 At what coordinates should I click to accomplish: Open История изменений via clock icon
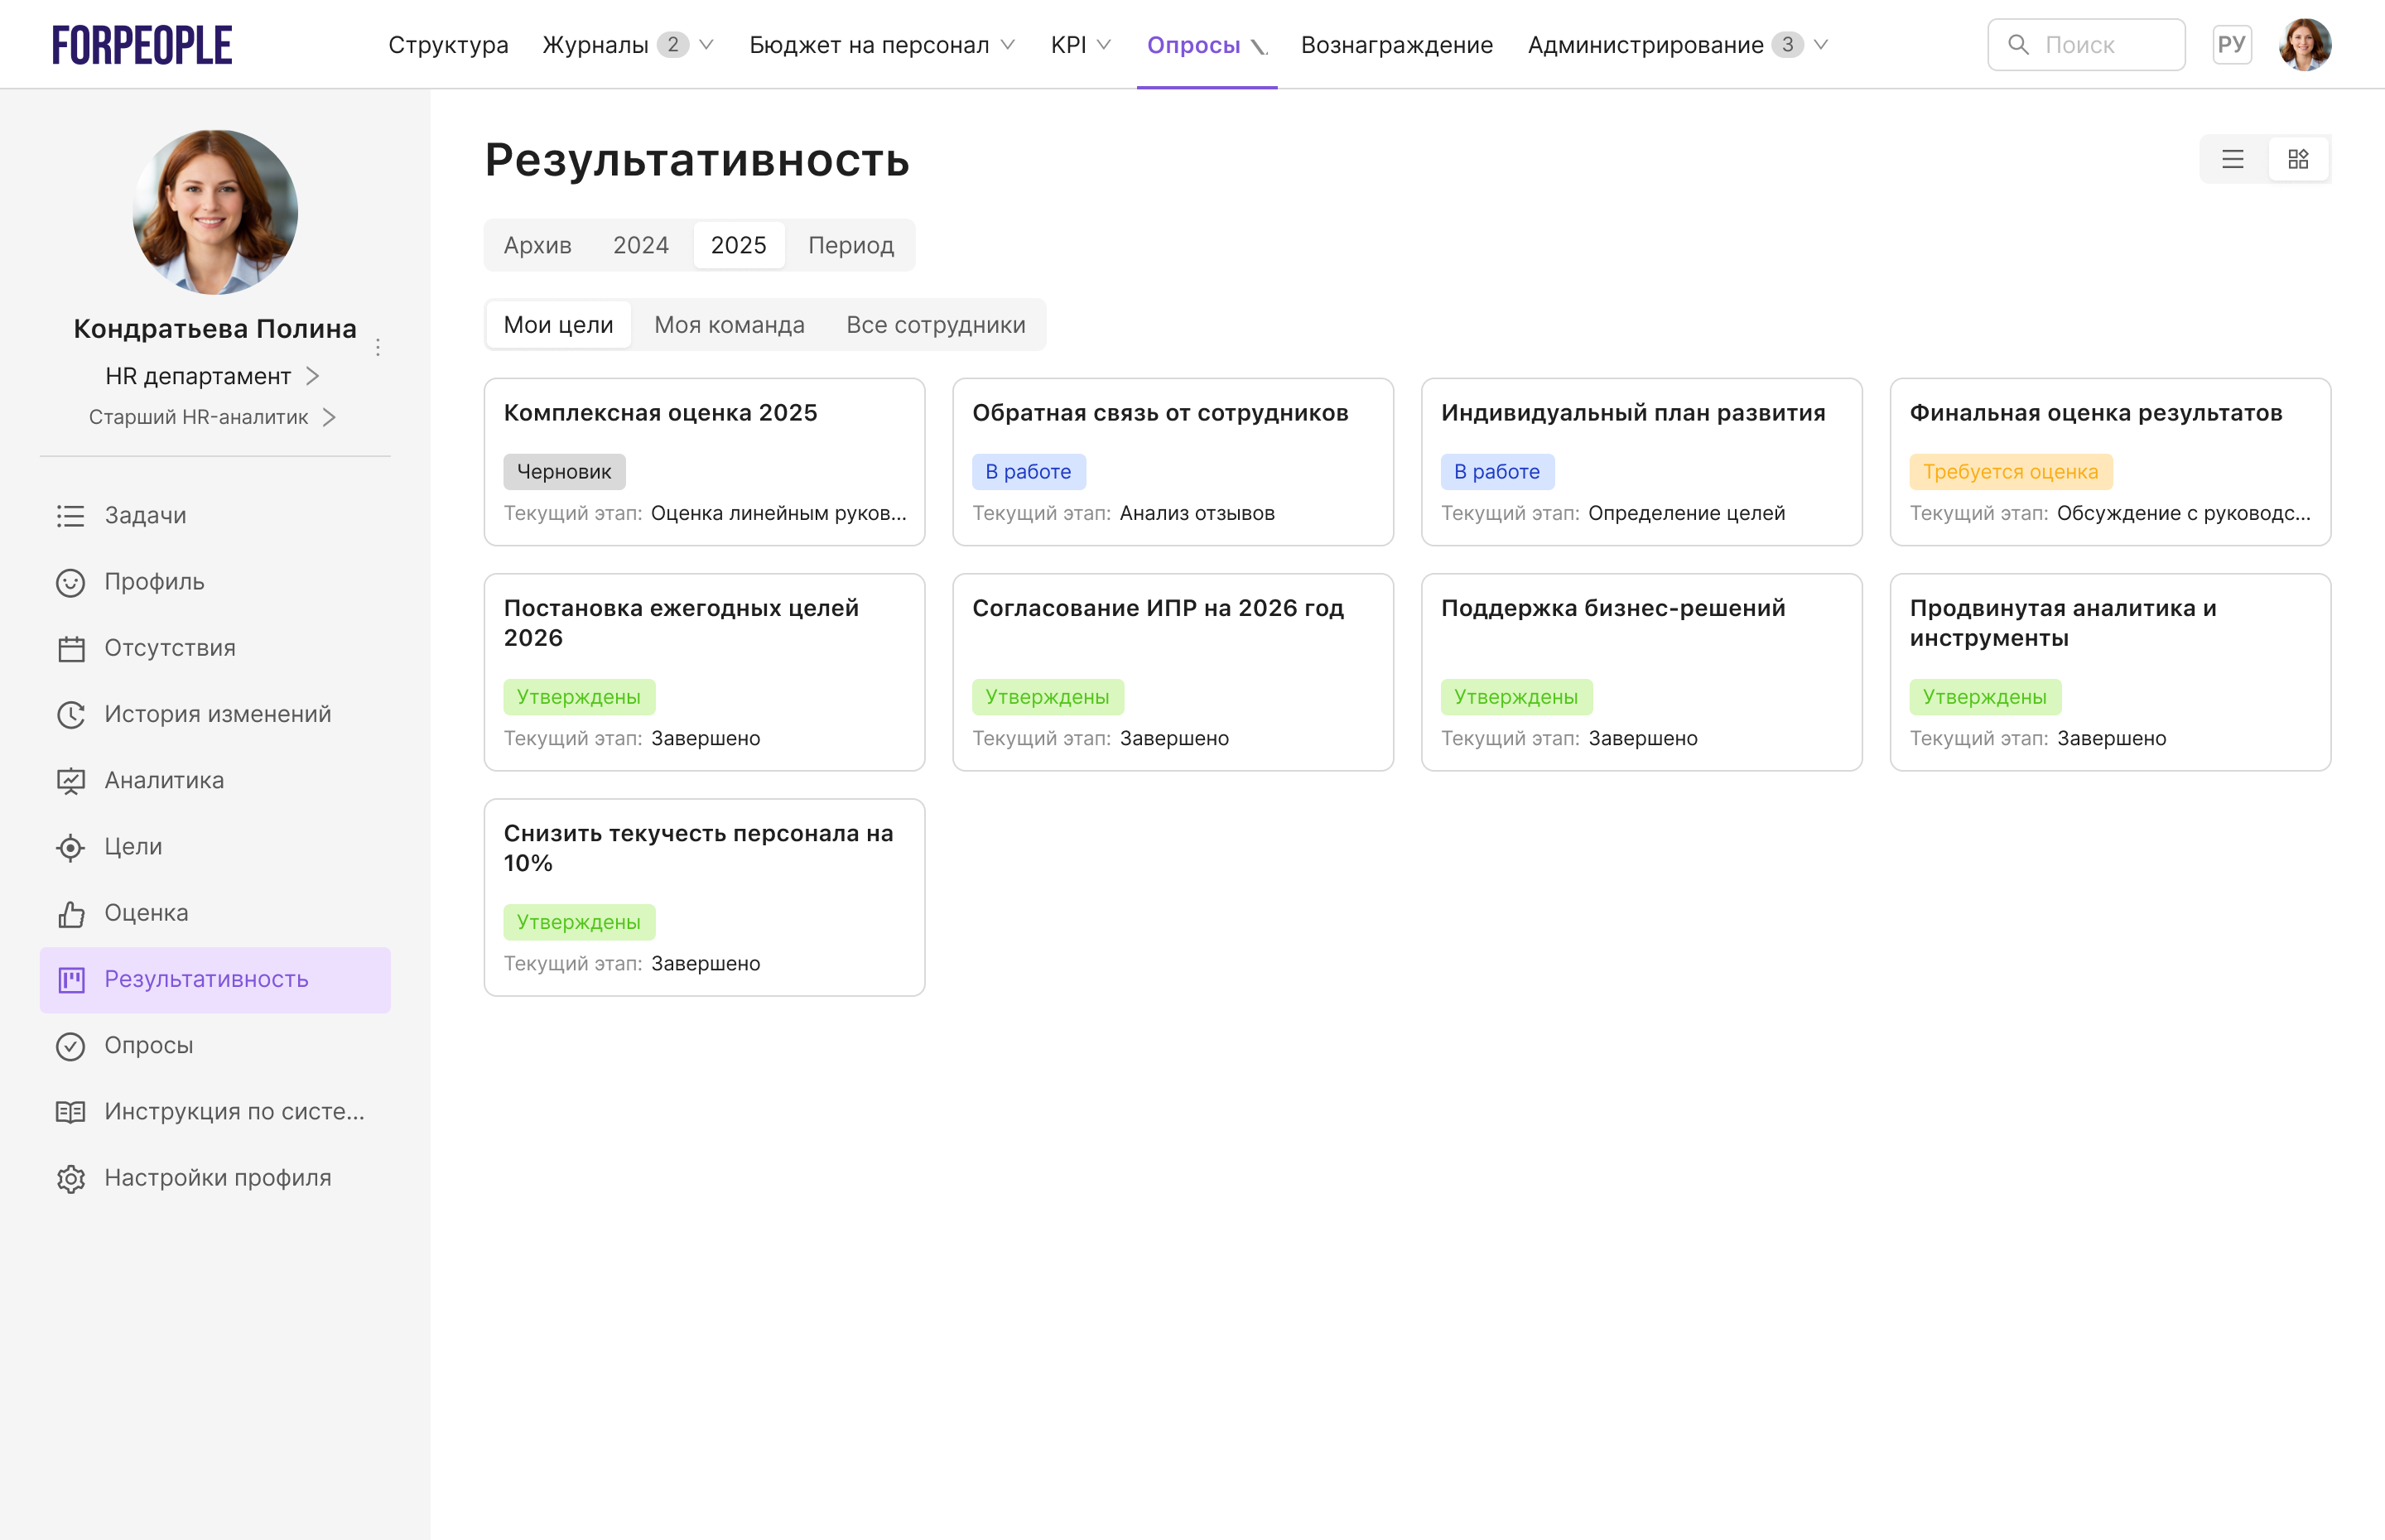point(70,714)
